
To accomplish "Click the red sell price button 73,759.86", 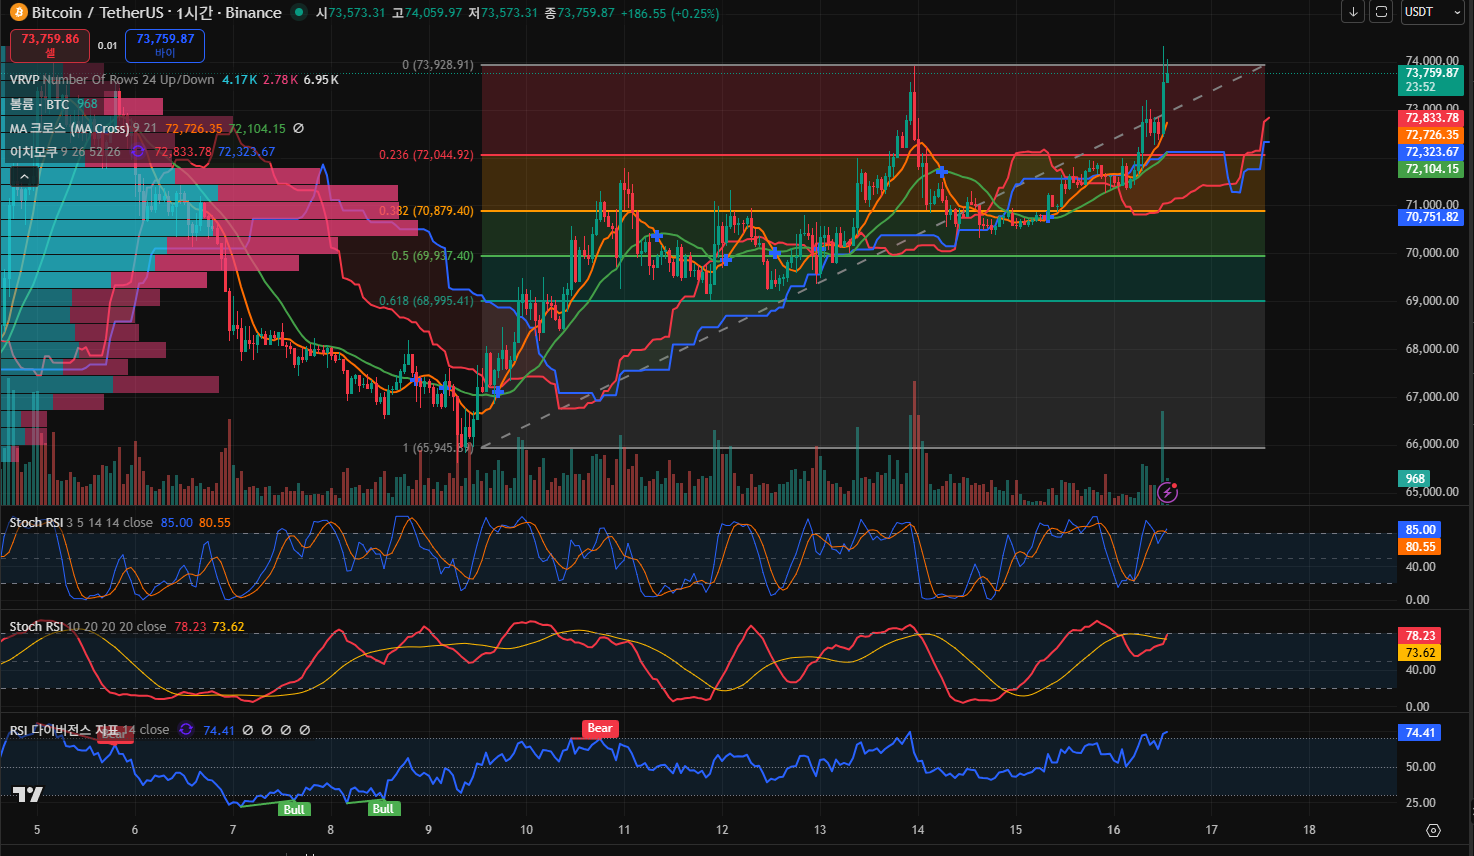I will pyautogui.click(x=50, y=45).
